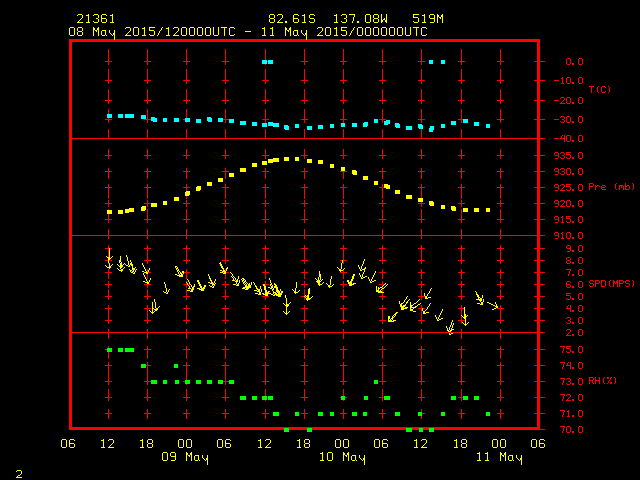Click the 925.0 pressure tick label

coord(569,188)
